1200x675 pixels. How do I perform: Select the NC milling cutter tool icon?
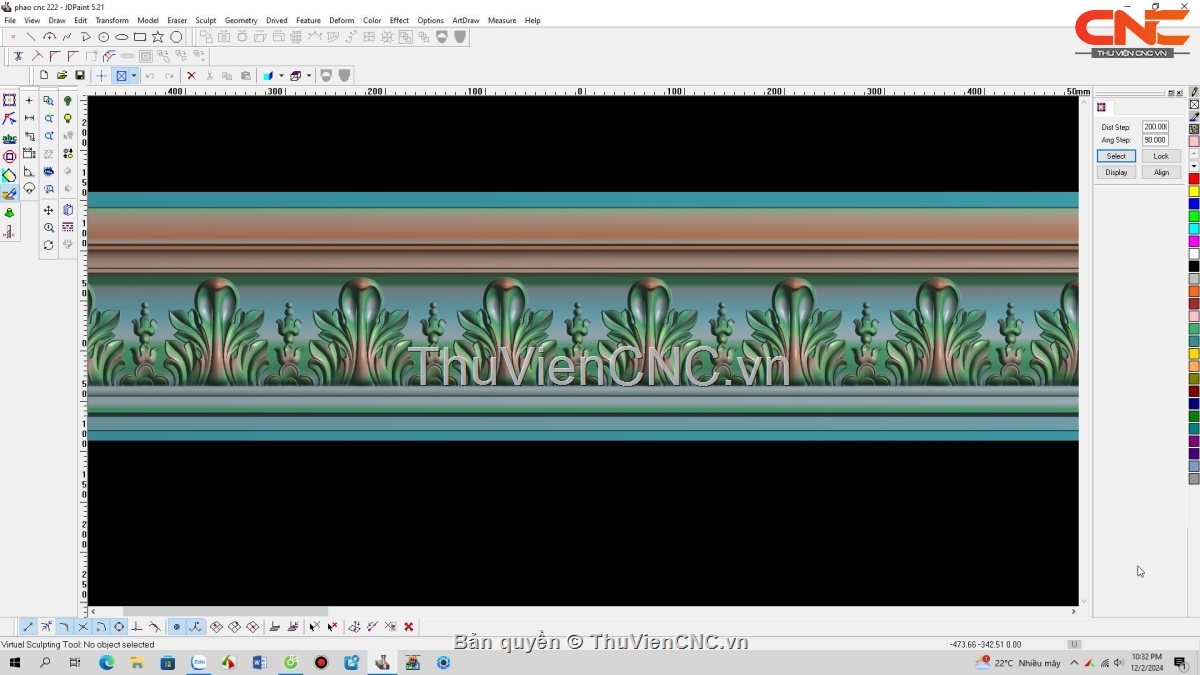pos(9,232)
